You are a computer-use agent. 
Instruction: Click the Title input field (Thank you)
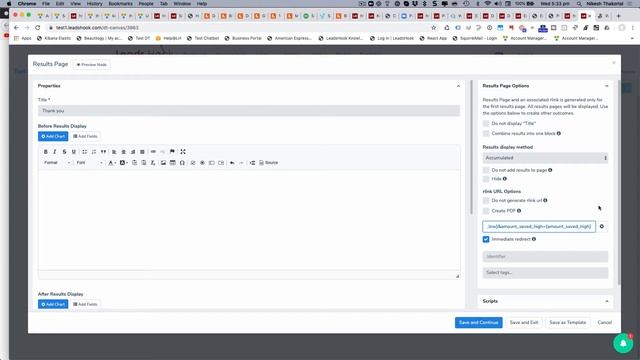[x=249, y=111]
